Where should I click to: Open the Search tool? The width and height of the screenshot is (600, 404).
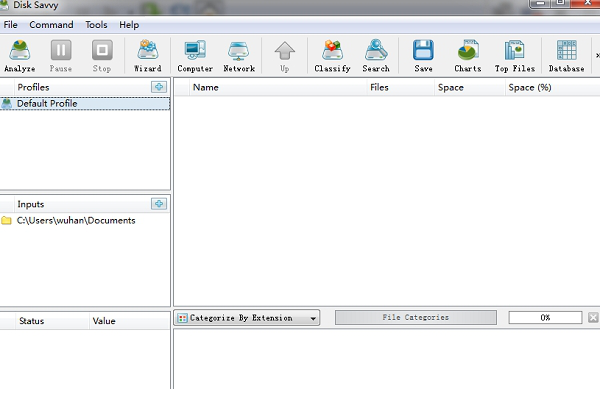pos(376,56)
